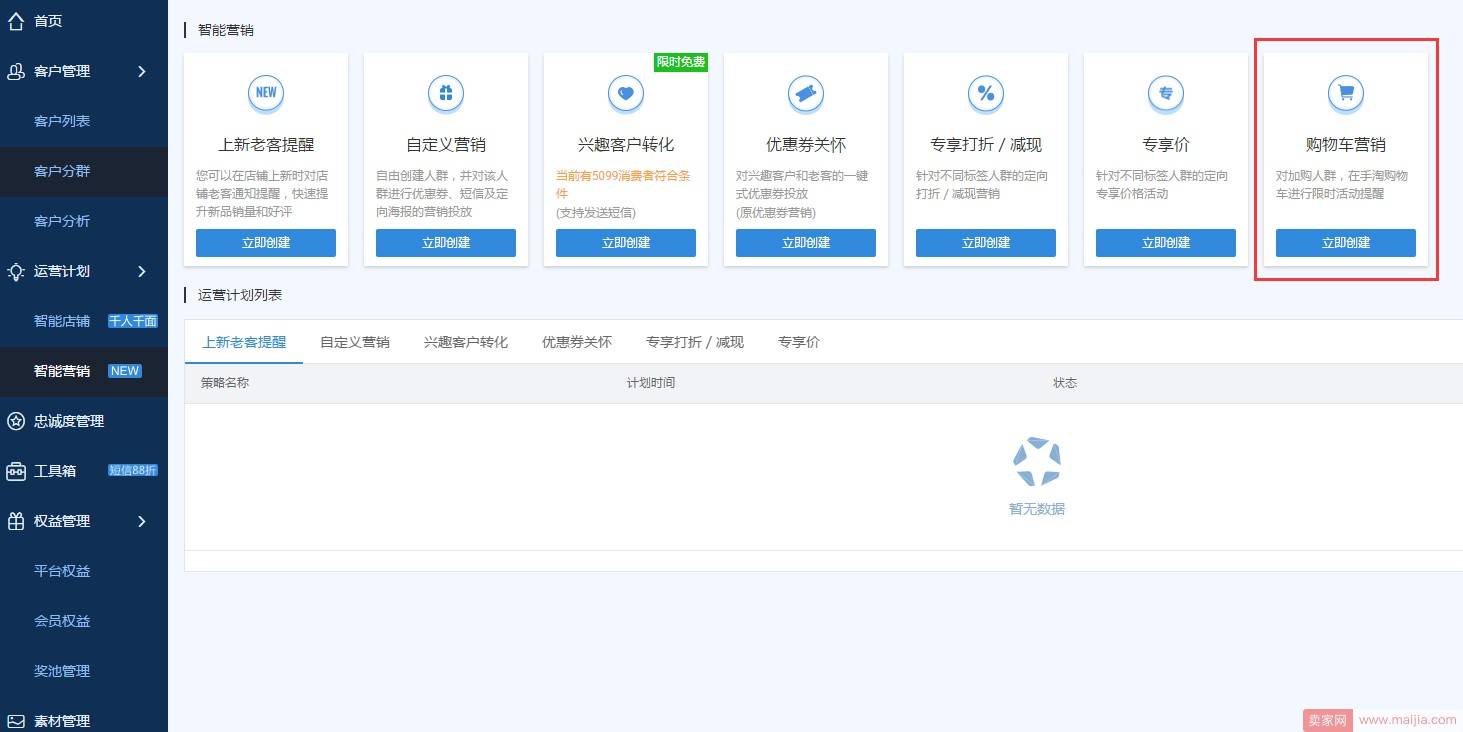Click the toolbox icon in sidebar
Screen dimensions: 1463x732
pos(15,471)
